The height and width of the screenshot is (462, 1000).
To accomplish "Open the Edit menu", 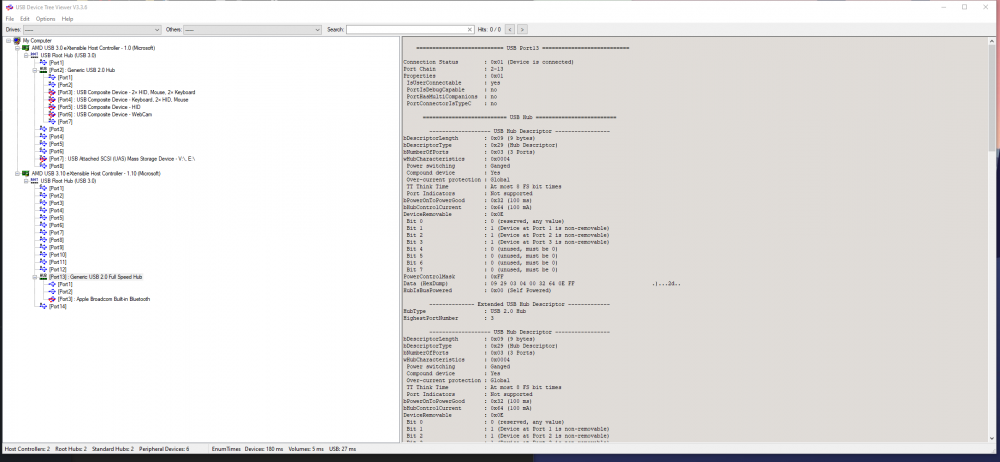I will pyautogui.click(x=25, y=19).
